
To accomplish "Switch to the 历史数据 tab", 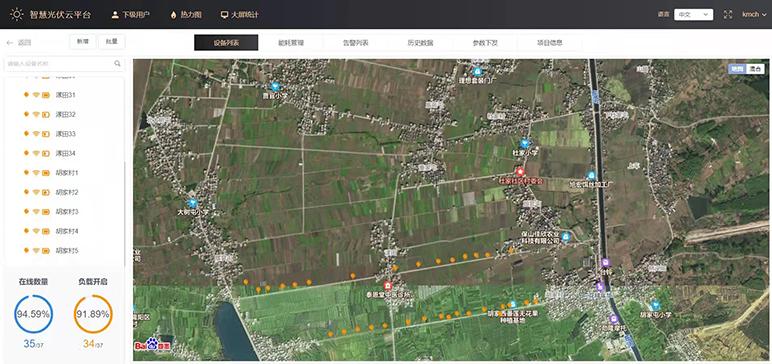I will click(x=420, y=43).
